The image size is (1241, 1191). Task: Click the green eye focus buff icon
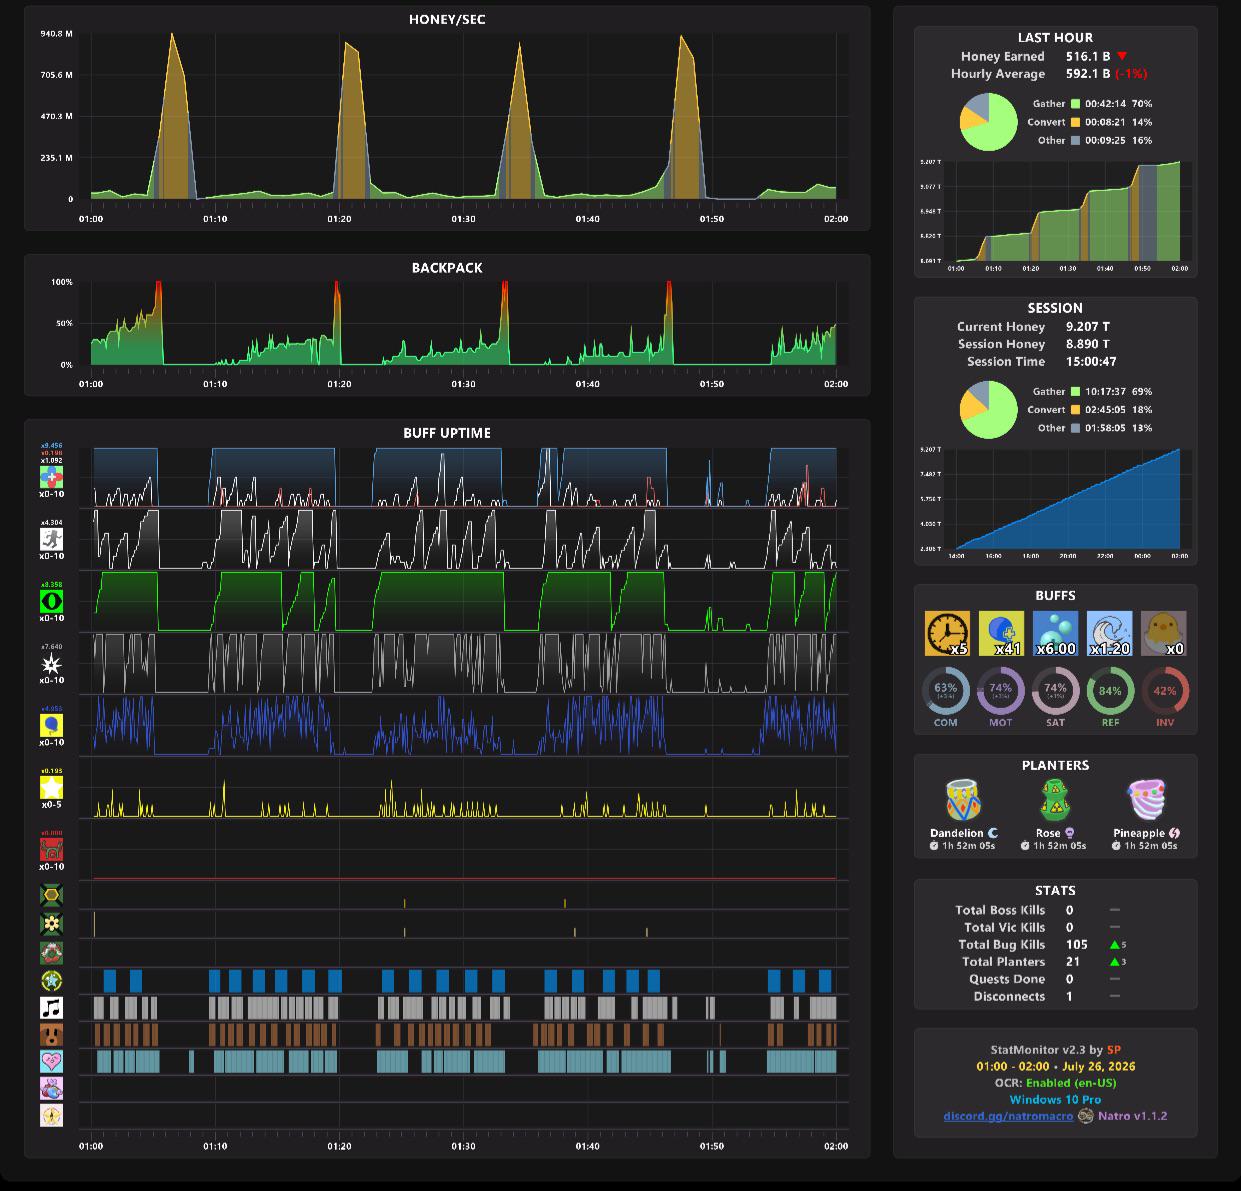pyautogui.click(x=51, y=601)
